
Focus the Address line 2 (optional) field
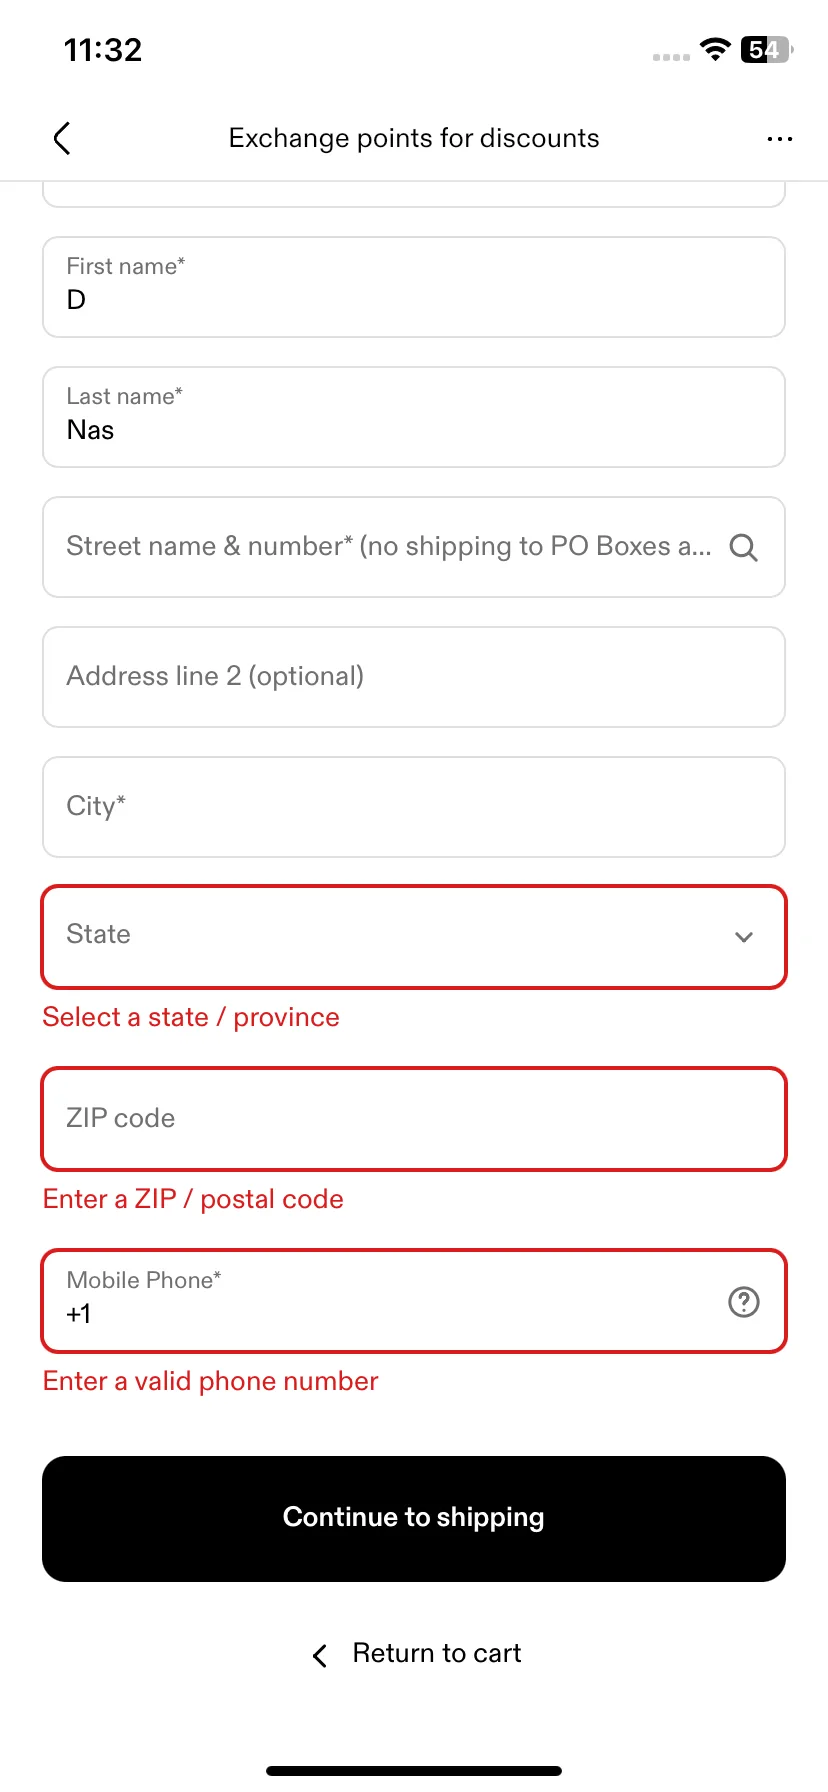pyautogui.click(x=414, y=677)
